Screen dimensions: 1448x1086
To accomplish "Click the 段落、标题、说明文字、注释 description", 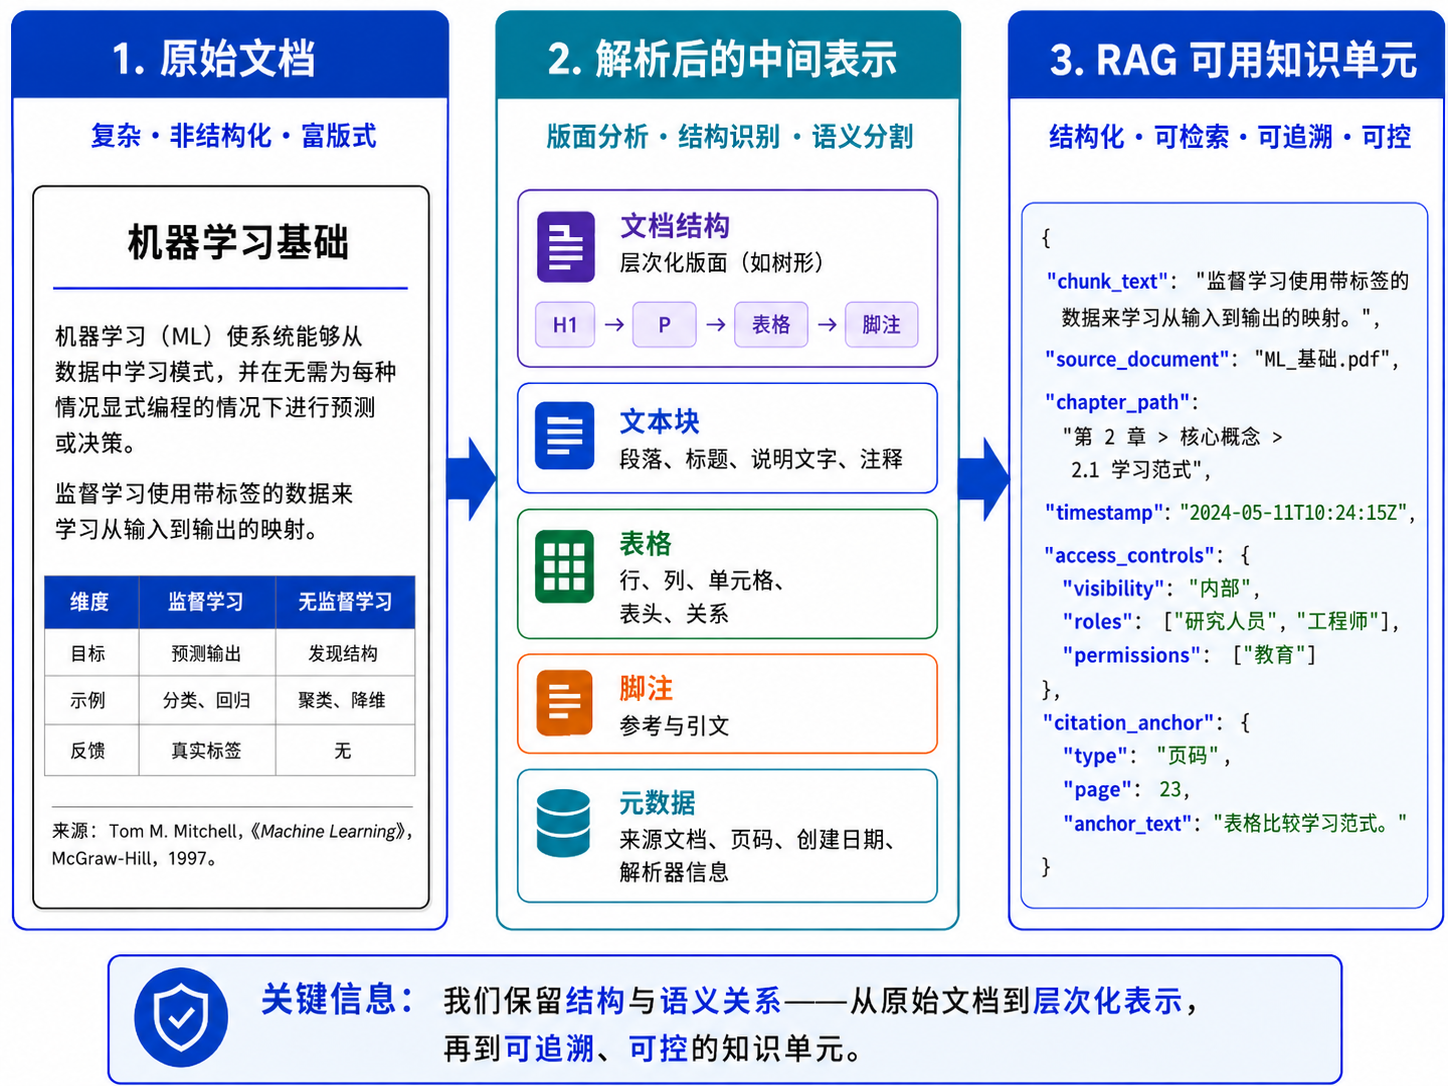I will point(761,458).
